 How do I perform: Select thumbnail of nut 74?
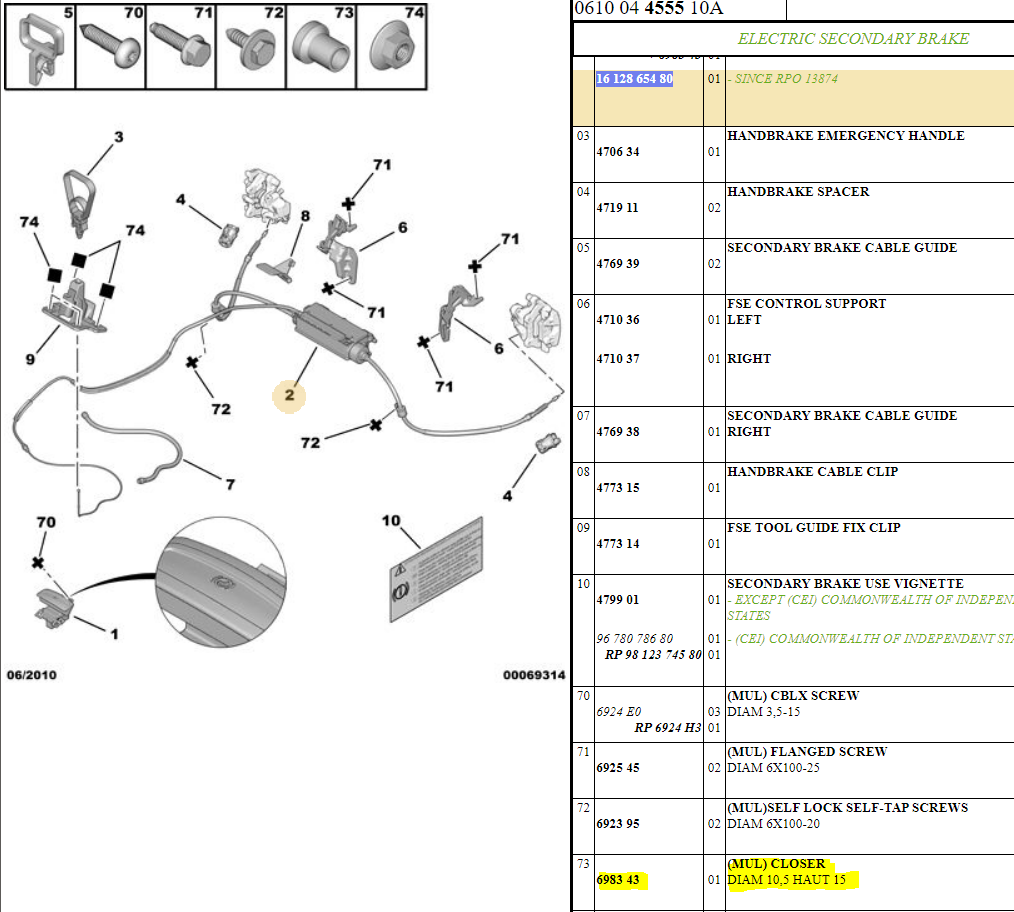point(391,47)
